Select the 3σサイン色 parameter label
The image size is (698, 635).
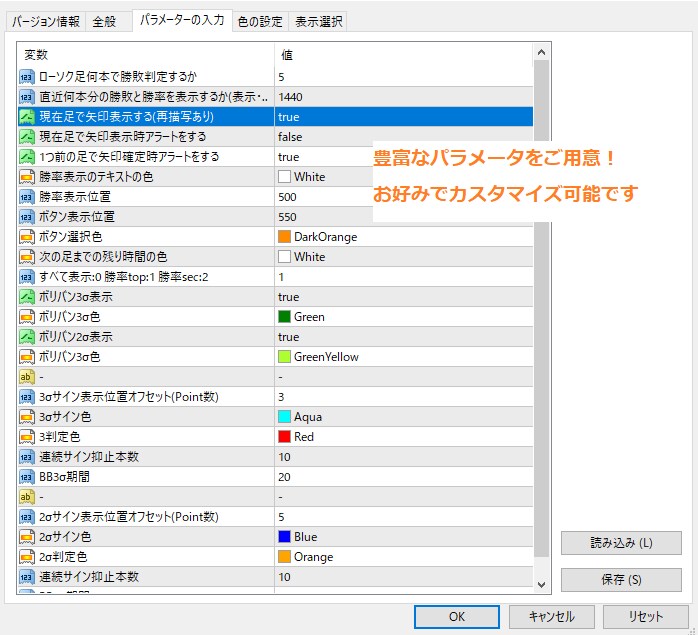[x=65, y=417]
